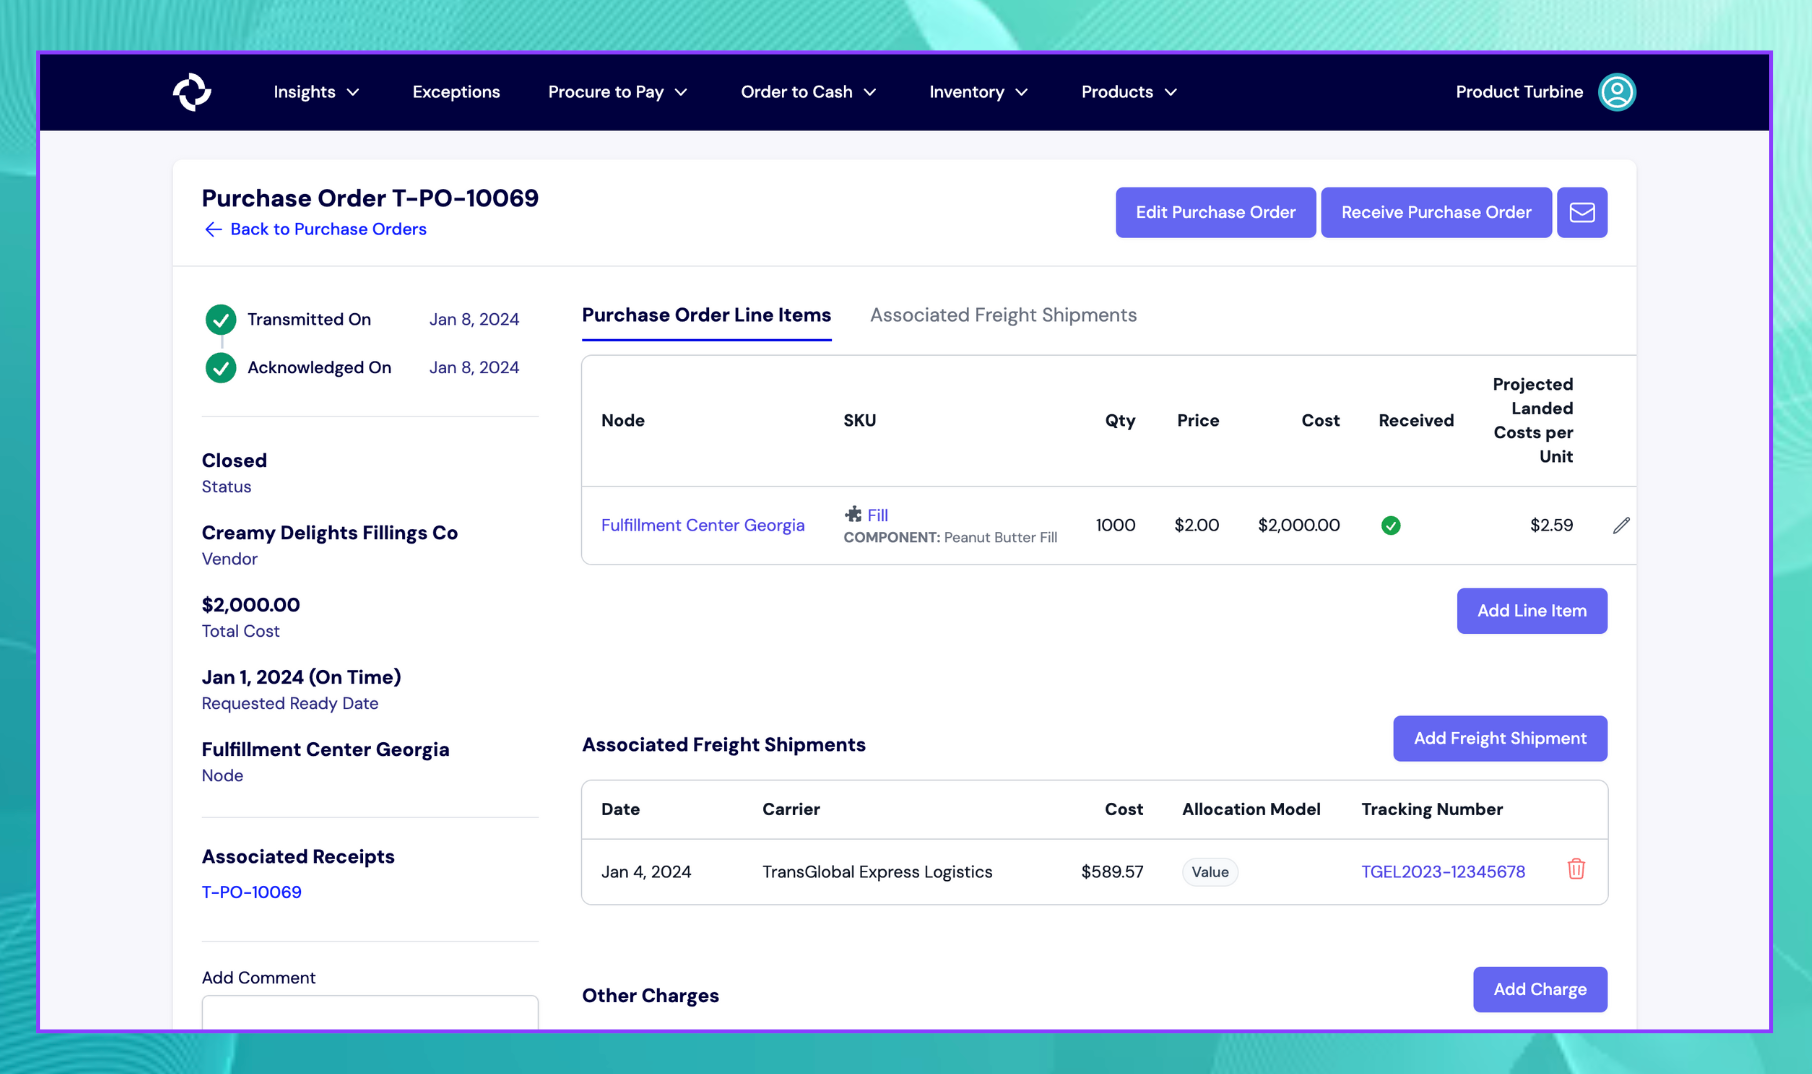Open the Procure to Pay dropdown

[x=617, y=92]
